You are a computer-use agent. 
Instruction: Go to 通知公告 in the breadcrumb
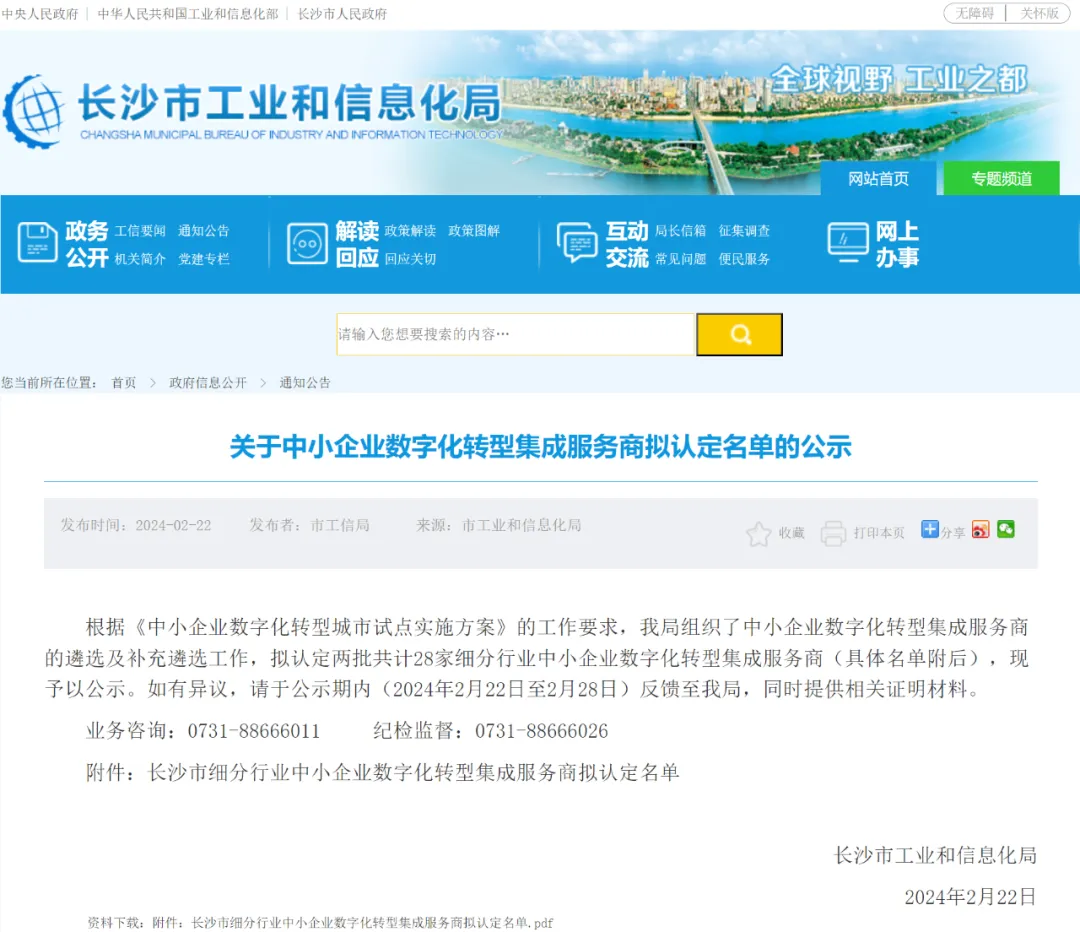(x=305, y=383)
